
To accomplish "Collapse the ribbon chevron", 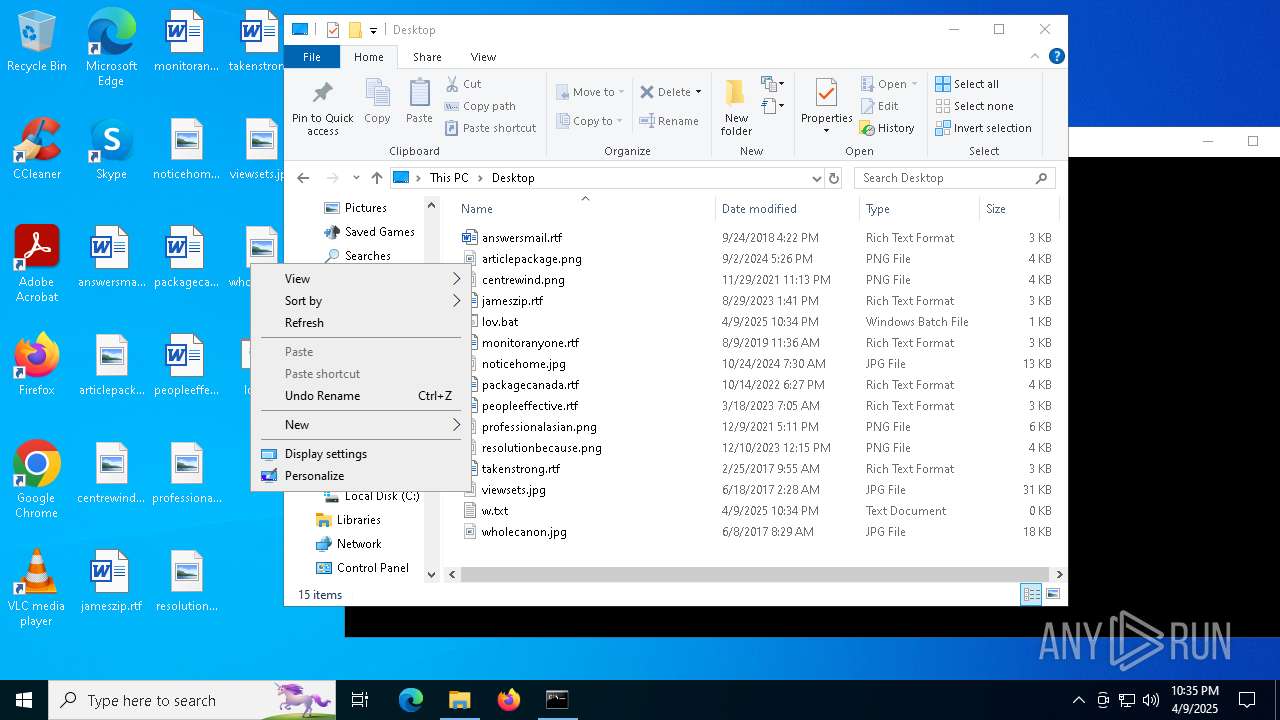I will tap(1035, 57).
